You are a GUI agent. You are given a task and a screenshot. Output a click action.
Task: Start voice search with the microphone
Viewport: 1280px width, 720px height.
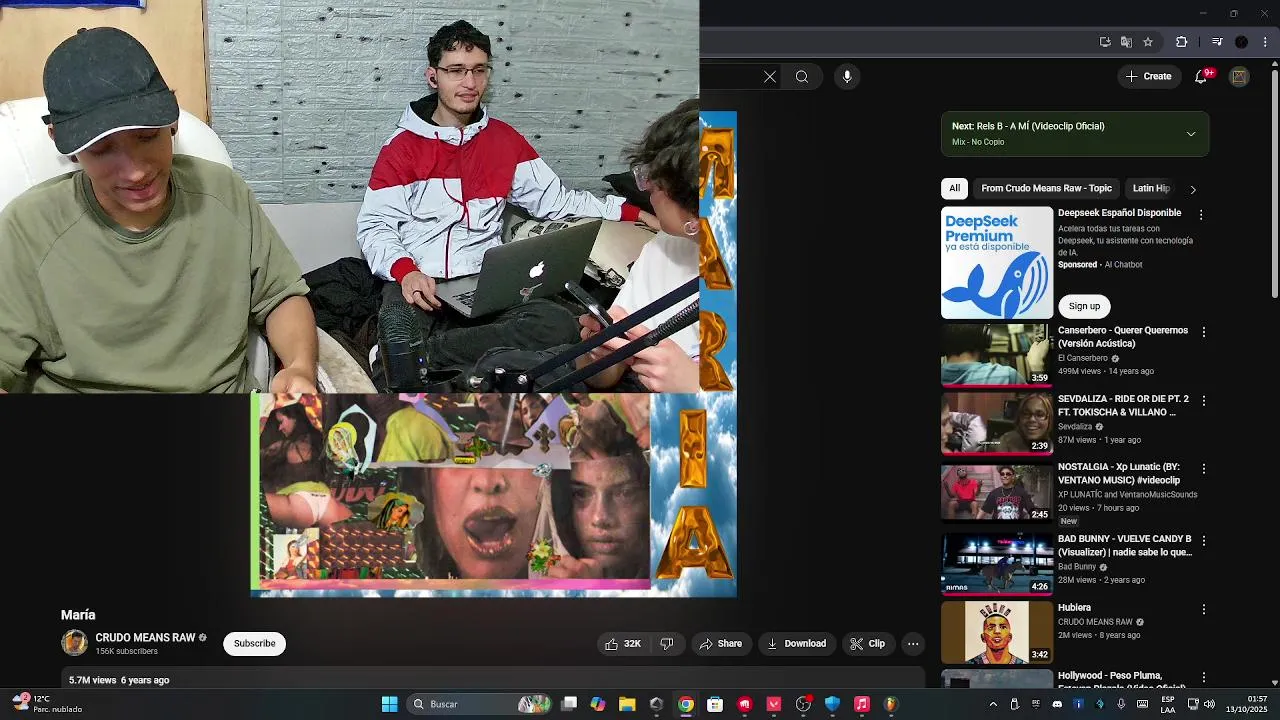pyautogui.click(x=847, y=77)
